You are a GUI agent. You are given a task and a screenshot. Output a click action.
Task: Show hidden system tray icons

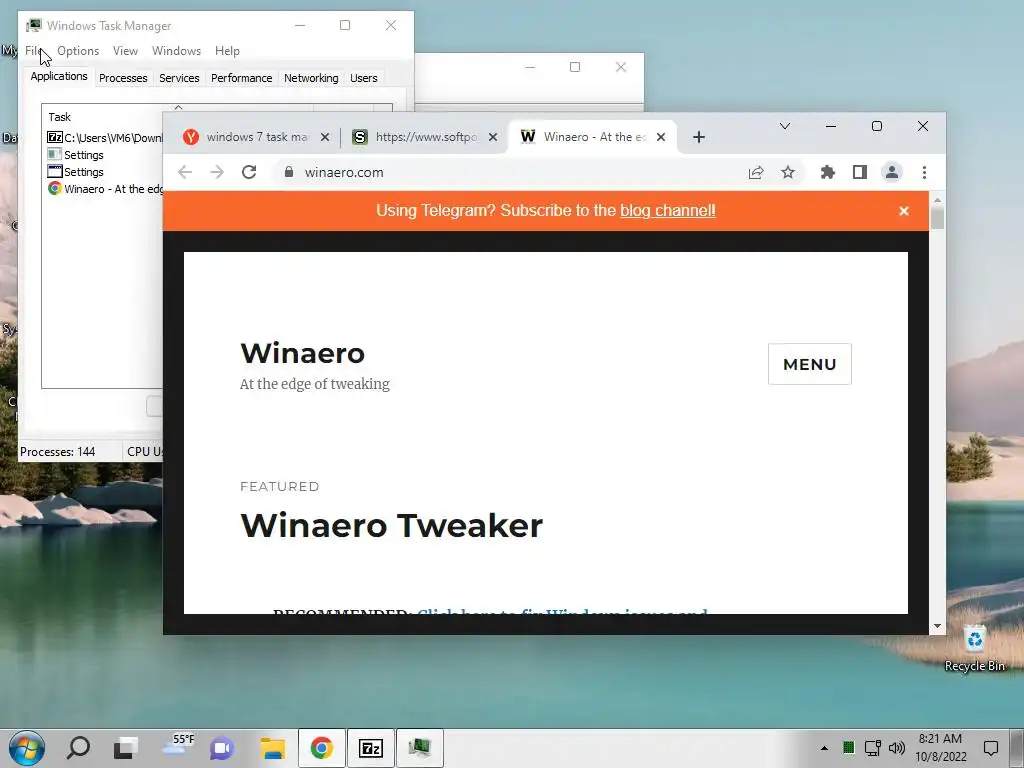point(824,748)
